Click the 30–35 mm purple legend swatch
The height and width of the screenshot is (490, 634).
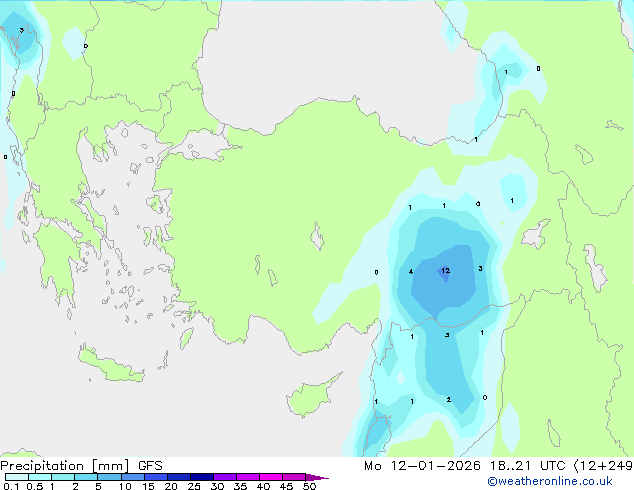[x=225, y=477]
